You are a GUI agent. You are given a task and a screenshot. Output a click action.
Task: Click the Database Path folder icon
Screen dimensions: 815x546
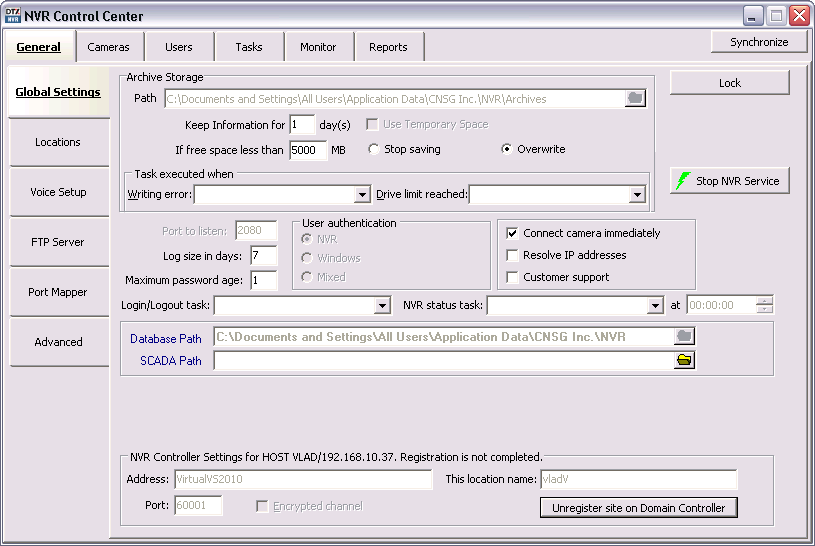(x=684, y=337)
